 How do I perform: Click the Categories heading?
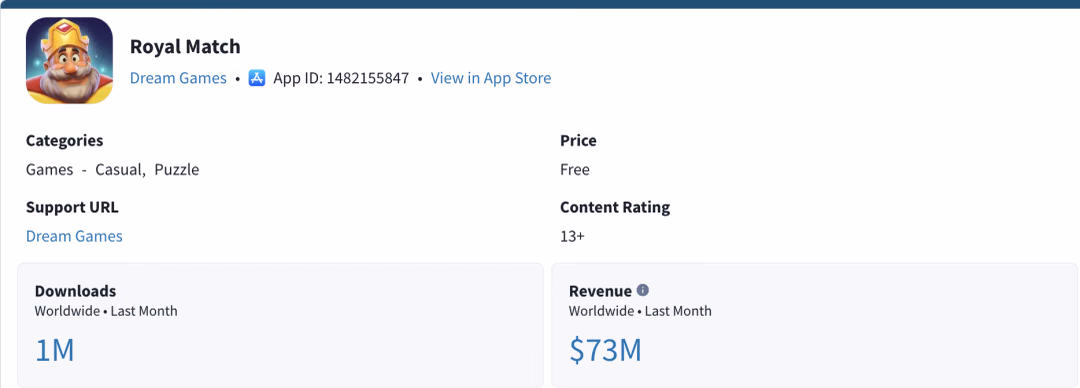click(x=65, y=141)
